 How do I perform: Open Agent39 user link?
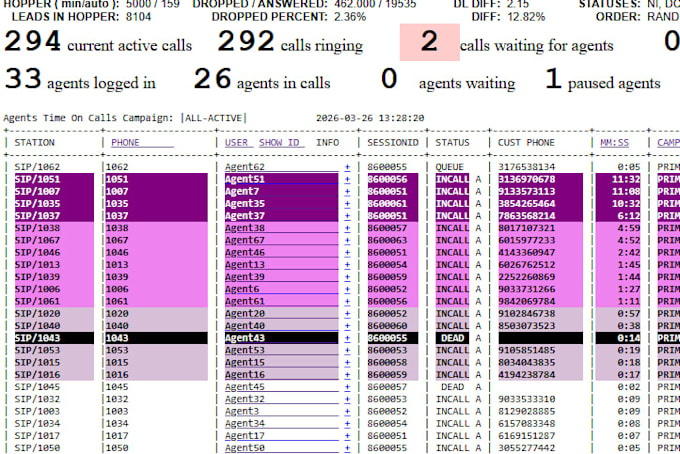coord(281,277)
